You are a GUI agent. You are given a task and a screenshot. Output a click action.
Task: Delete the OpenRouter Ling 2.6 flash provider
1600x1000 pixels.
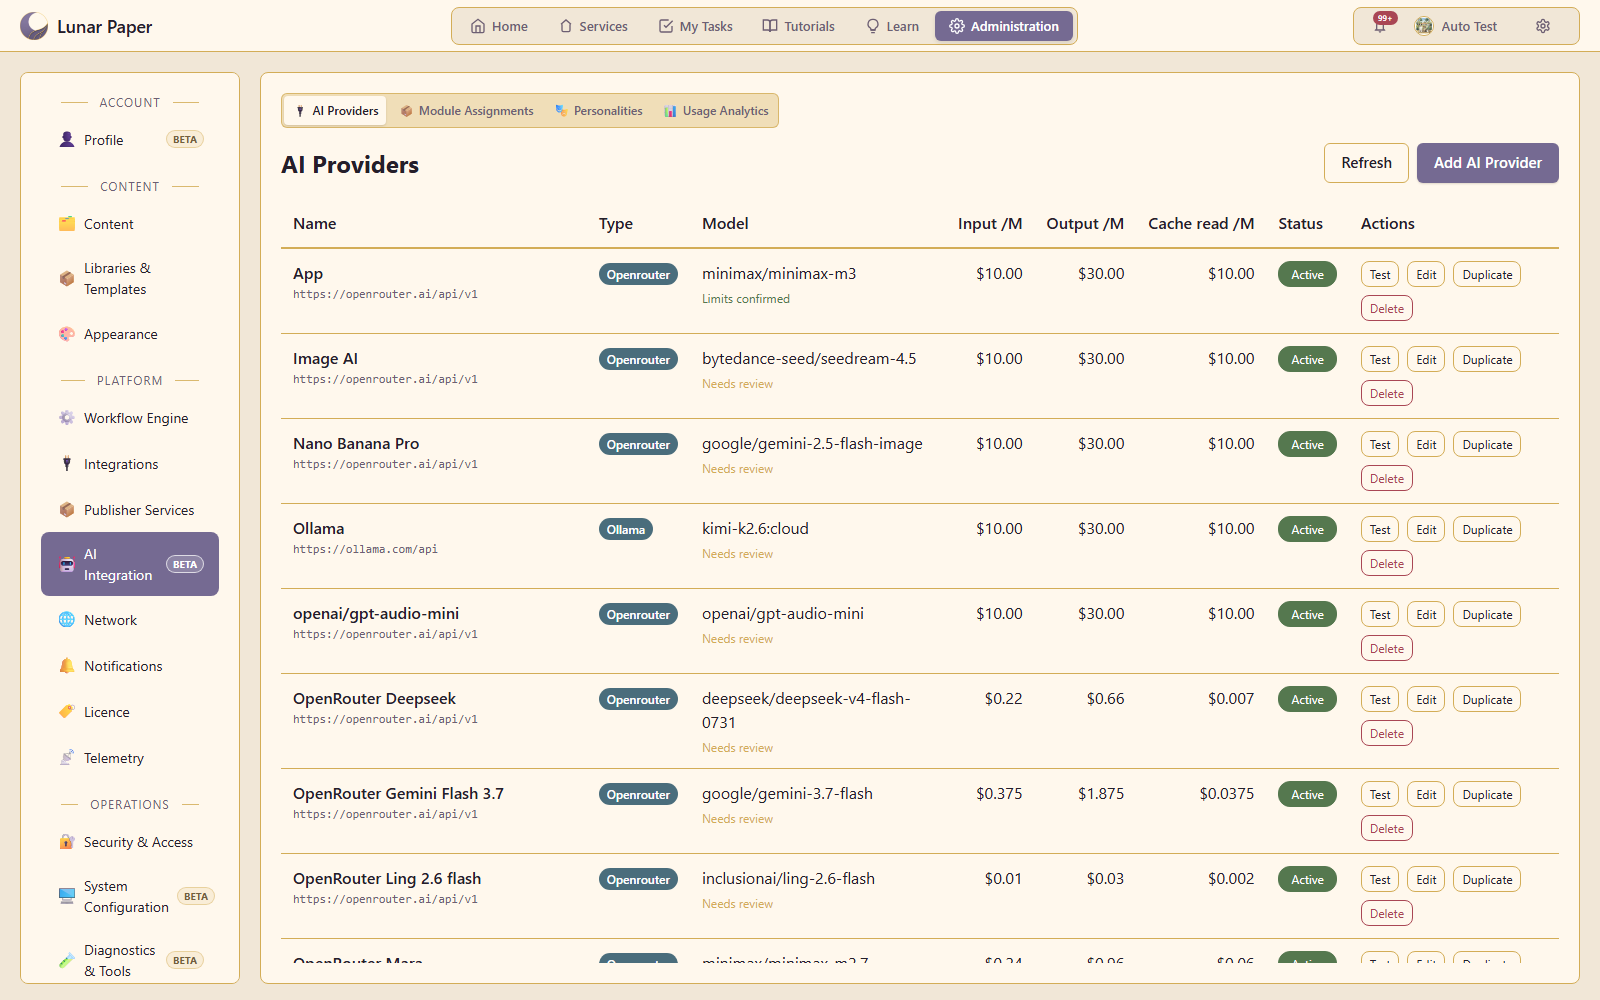1387,914
